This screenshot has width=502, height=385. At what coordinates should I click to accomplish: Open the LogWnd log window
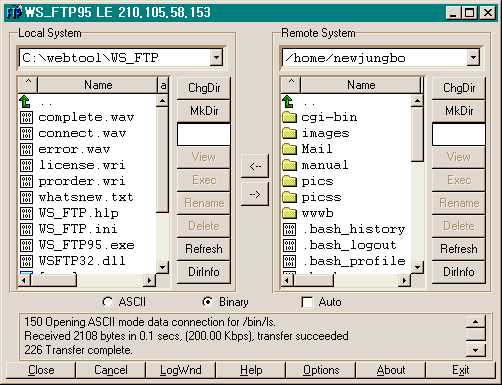tap(181, 370)
